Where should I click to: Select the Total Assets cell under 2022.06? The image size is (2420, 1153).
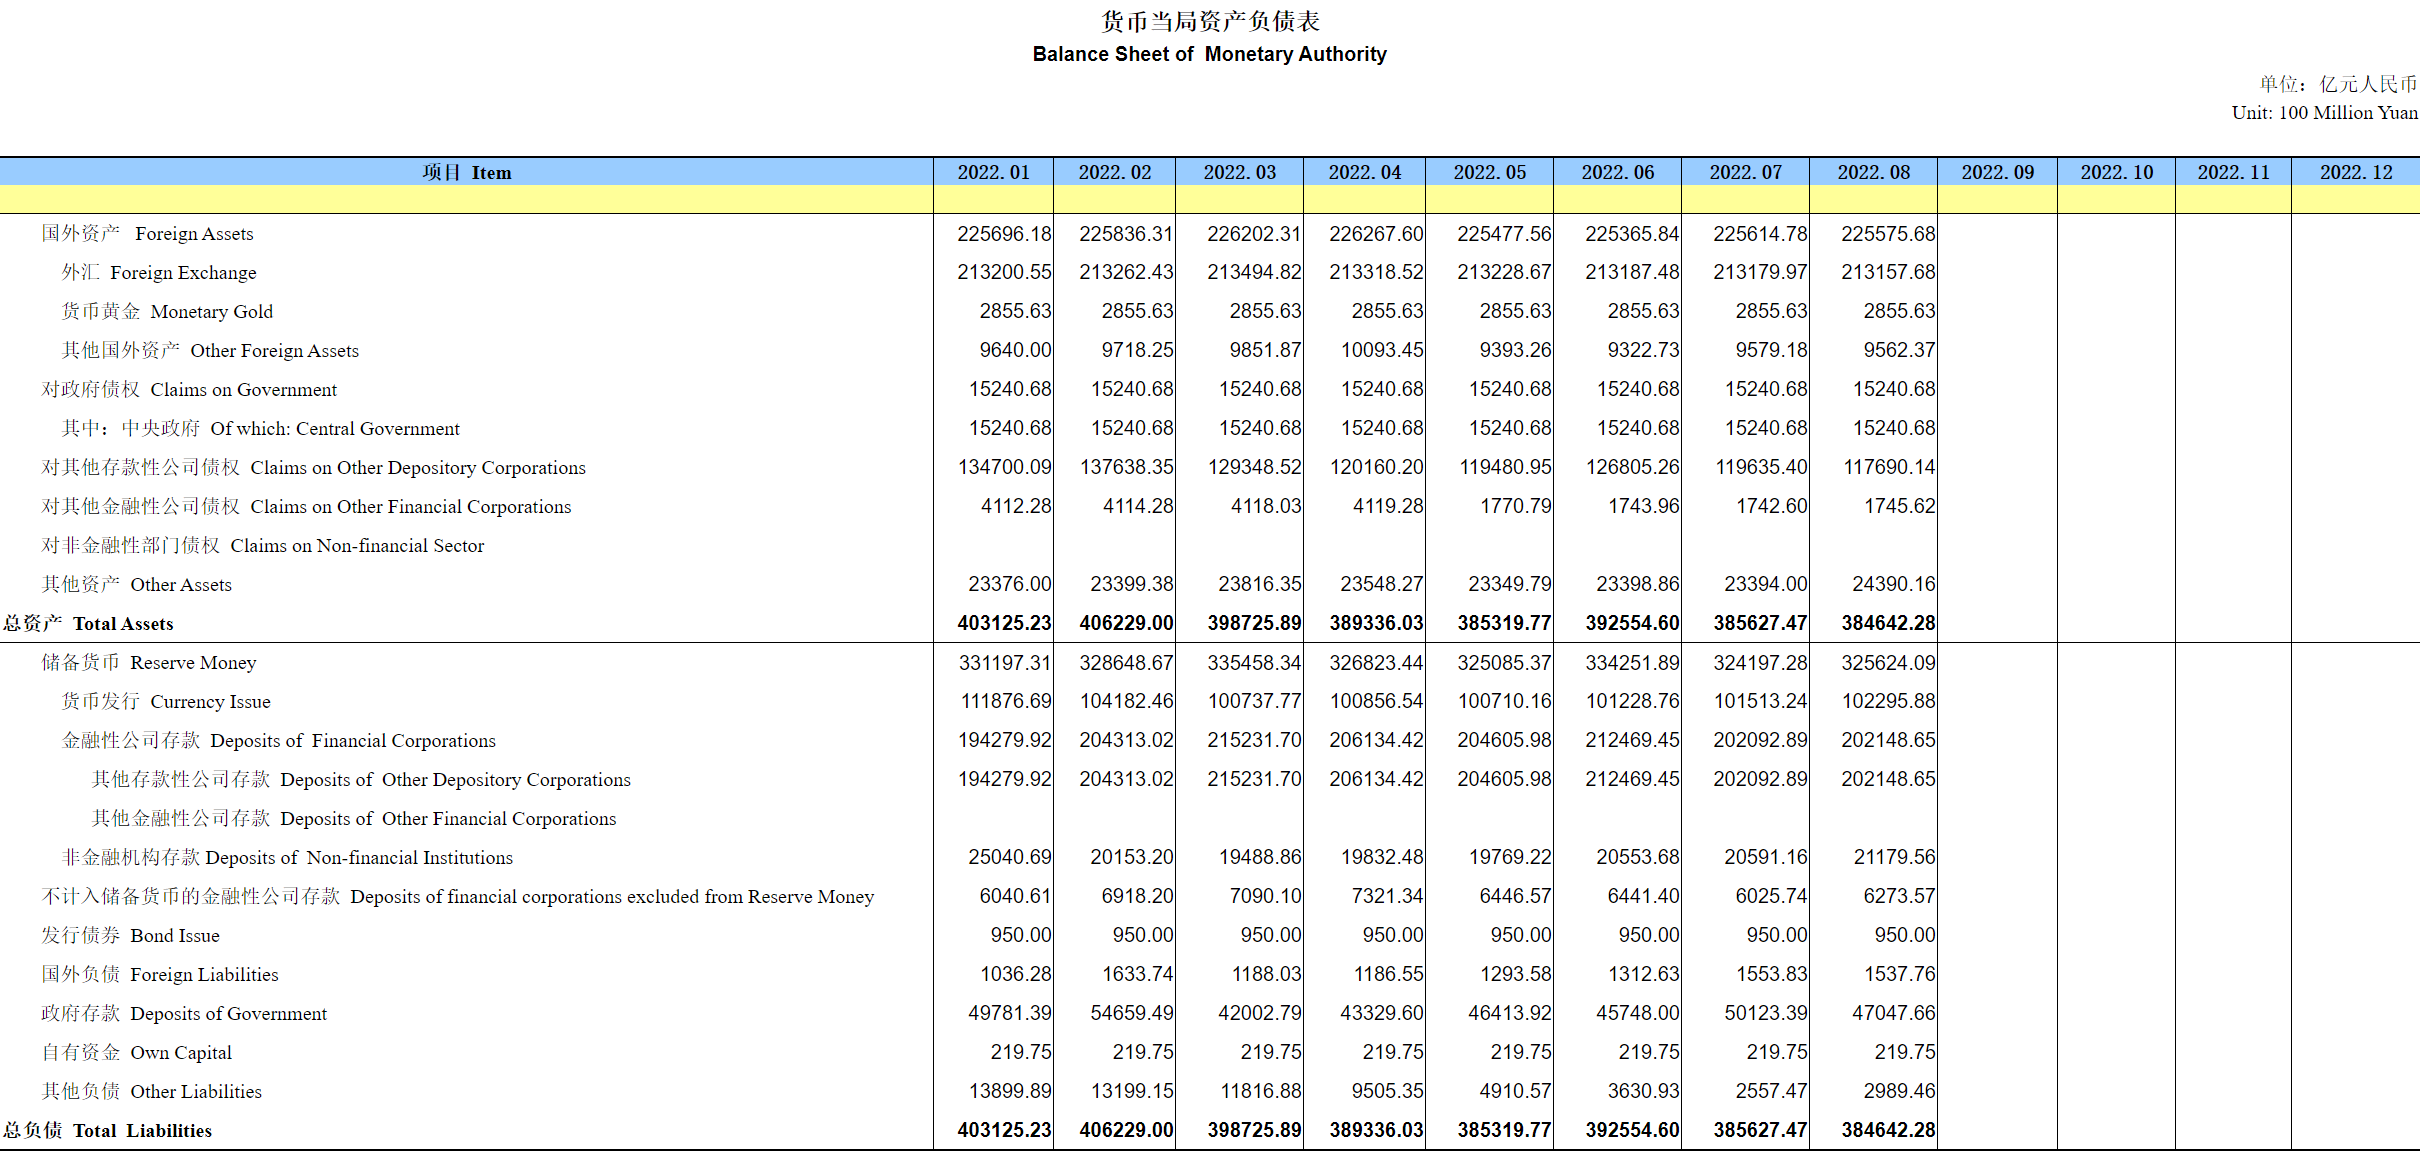point(1631,623)
